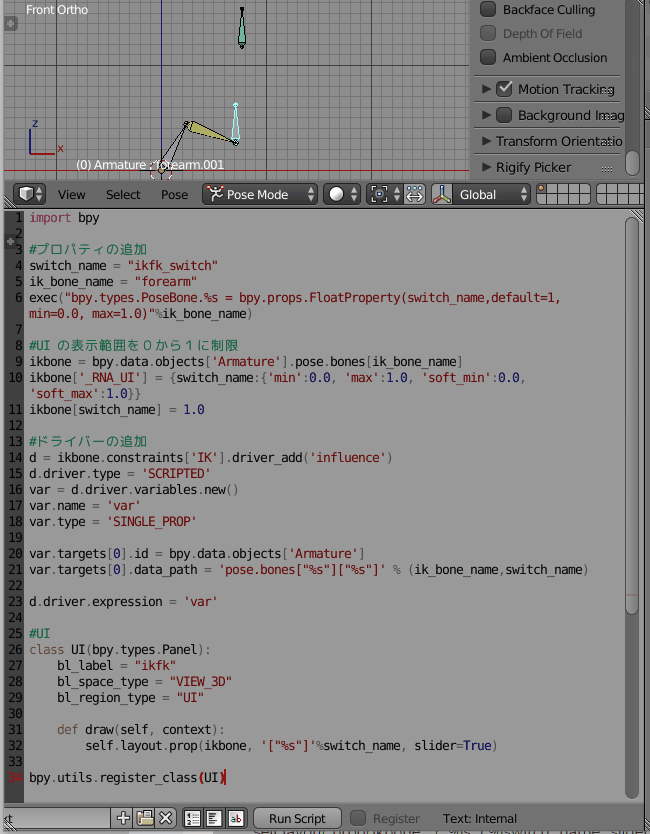Click the Motion Tracking panel grip dots
The image size is (650, 834).
(607, 90)
